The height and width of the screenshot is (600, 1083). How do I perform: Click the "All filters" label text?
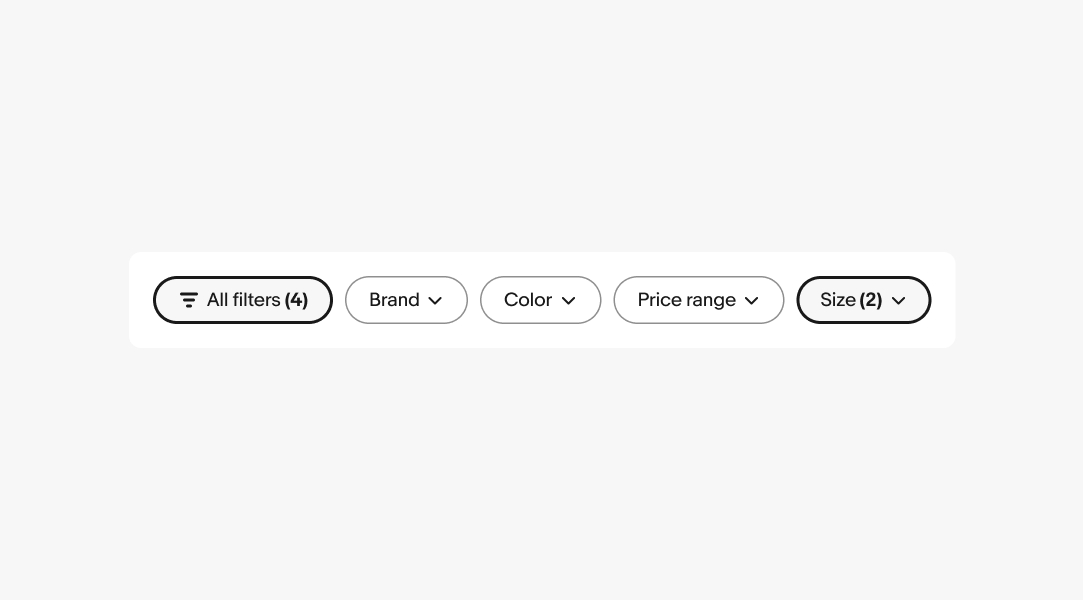(243, 300)
